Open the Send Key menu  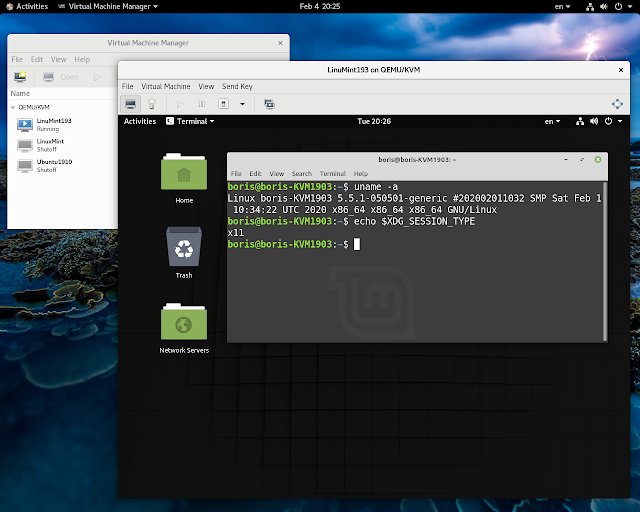237,87
